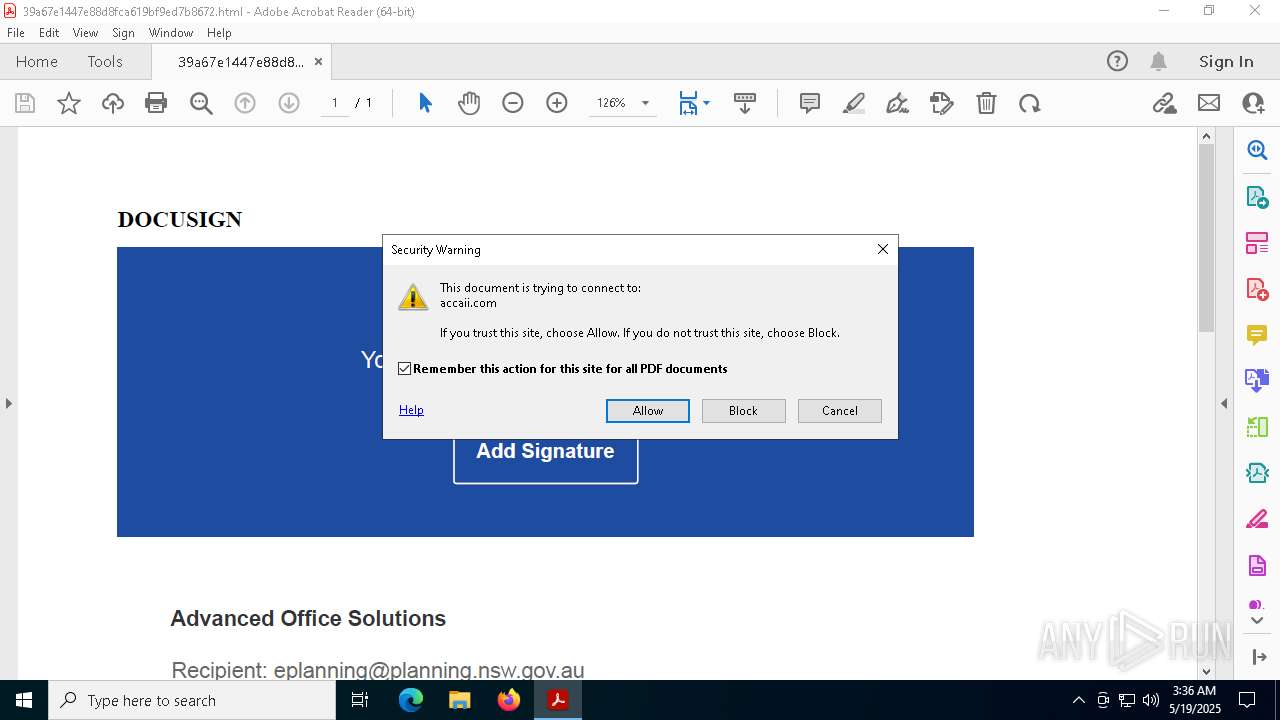Select the highlight text pen
1280x720 pixels.
pyautogui.click(x=854, y=103)
